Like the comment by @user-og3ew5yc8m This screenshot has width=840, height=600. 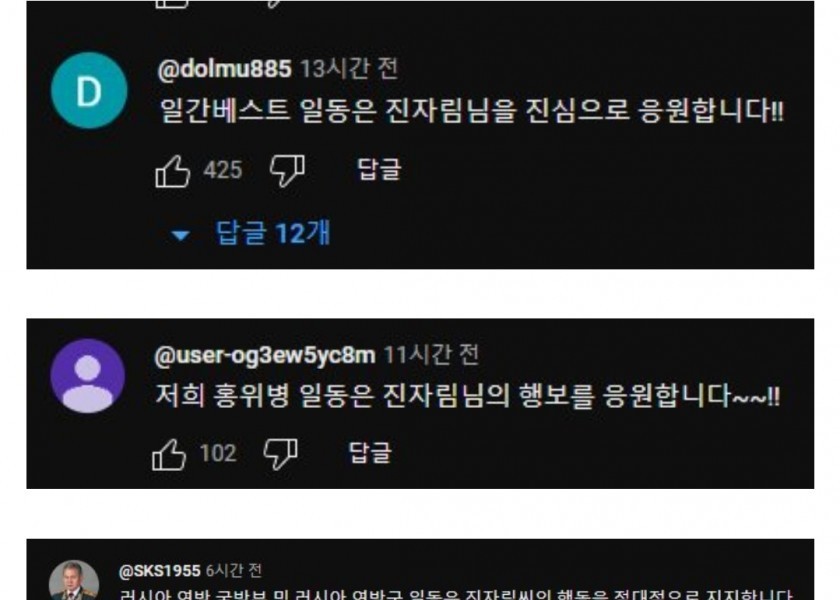tap(169, 454)
